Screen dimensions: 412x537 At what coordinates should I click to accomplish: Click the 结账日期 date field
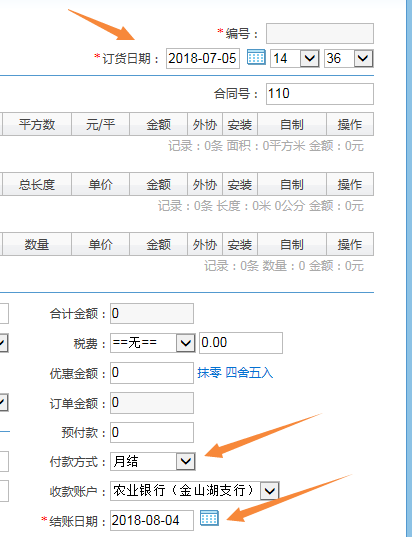[152, 521]
